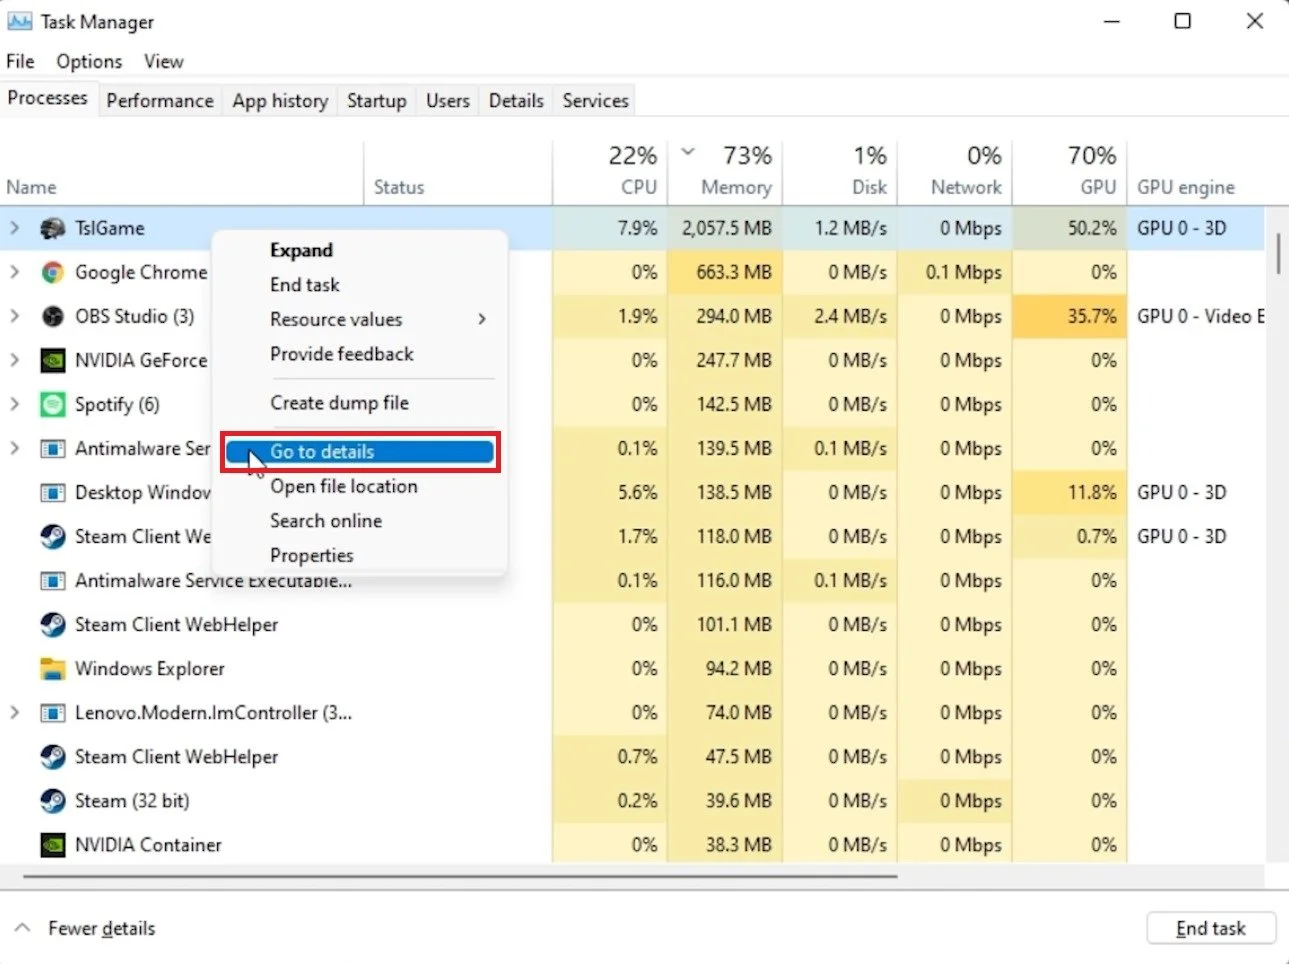The width and height of the screenshot is (1289, 964).
Task: Switch to the App history tab
Action: pyautogui.click(x=280, y=100)
